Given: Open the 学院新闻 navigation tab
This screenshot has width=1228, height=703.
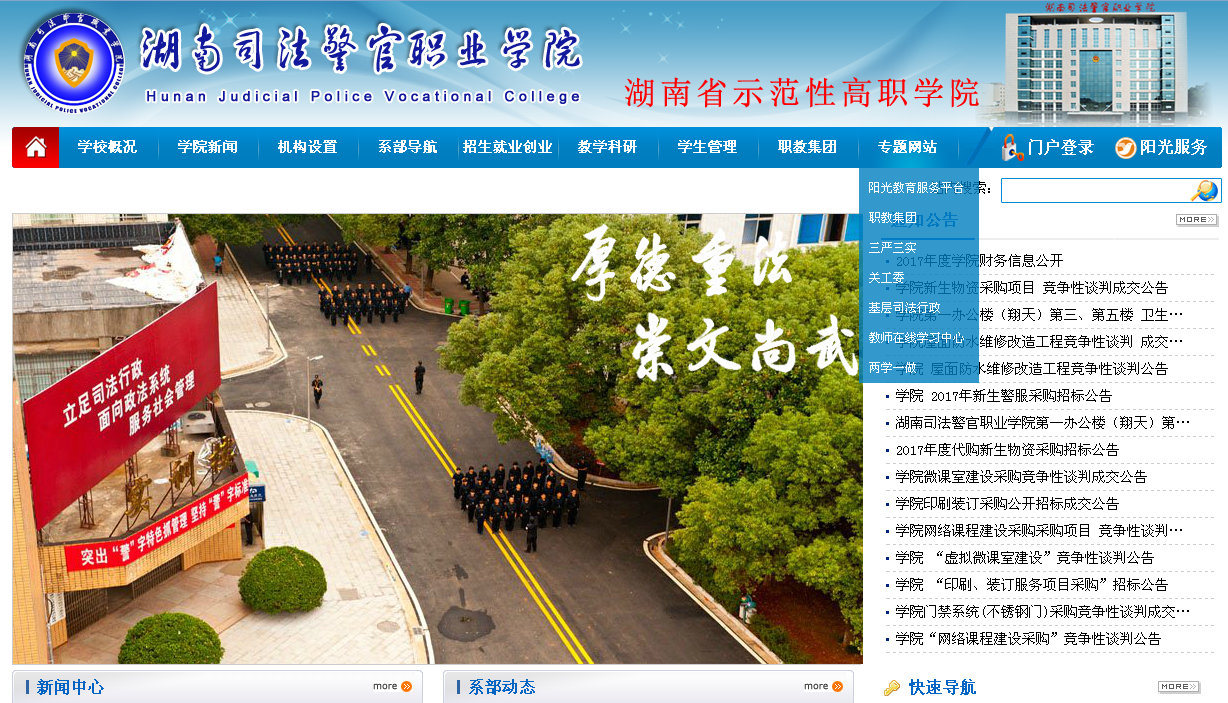Looking at the screenshot, I should point(207,147).
